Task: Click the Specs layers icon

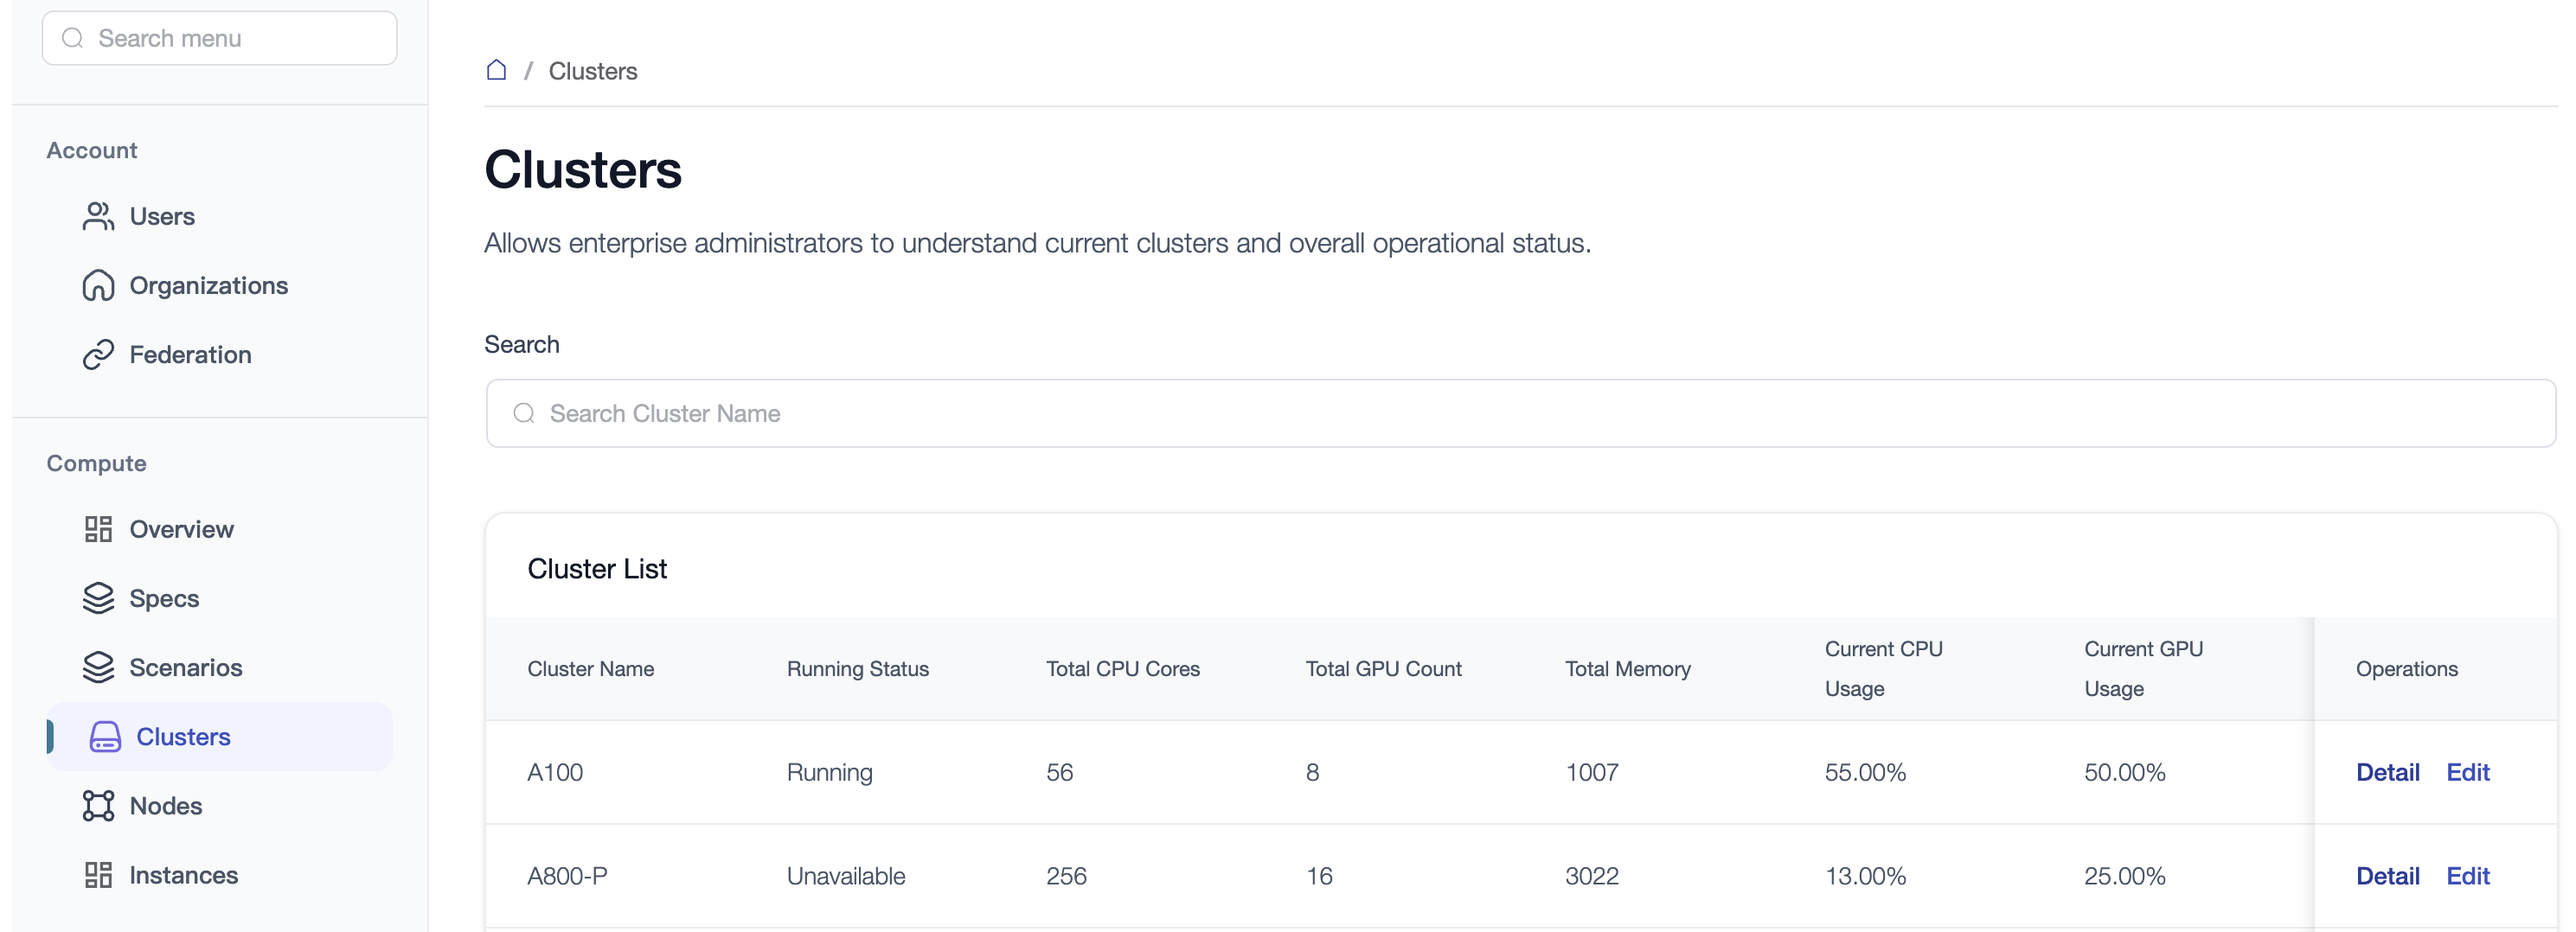Action: pos(98,598)
